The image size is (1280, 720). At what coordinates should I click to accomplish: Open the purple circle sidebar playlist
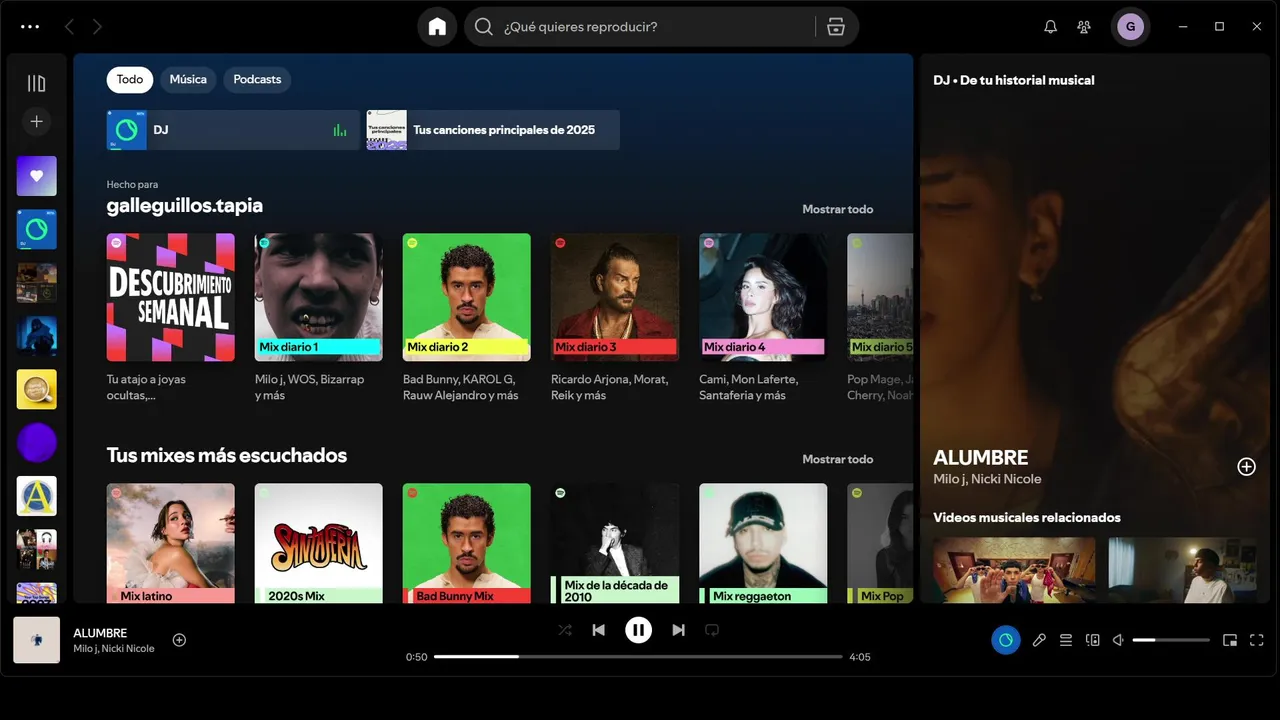36,442
